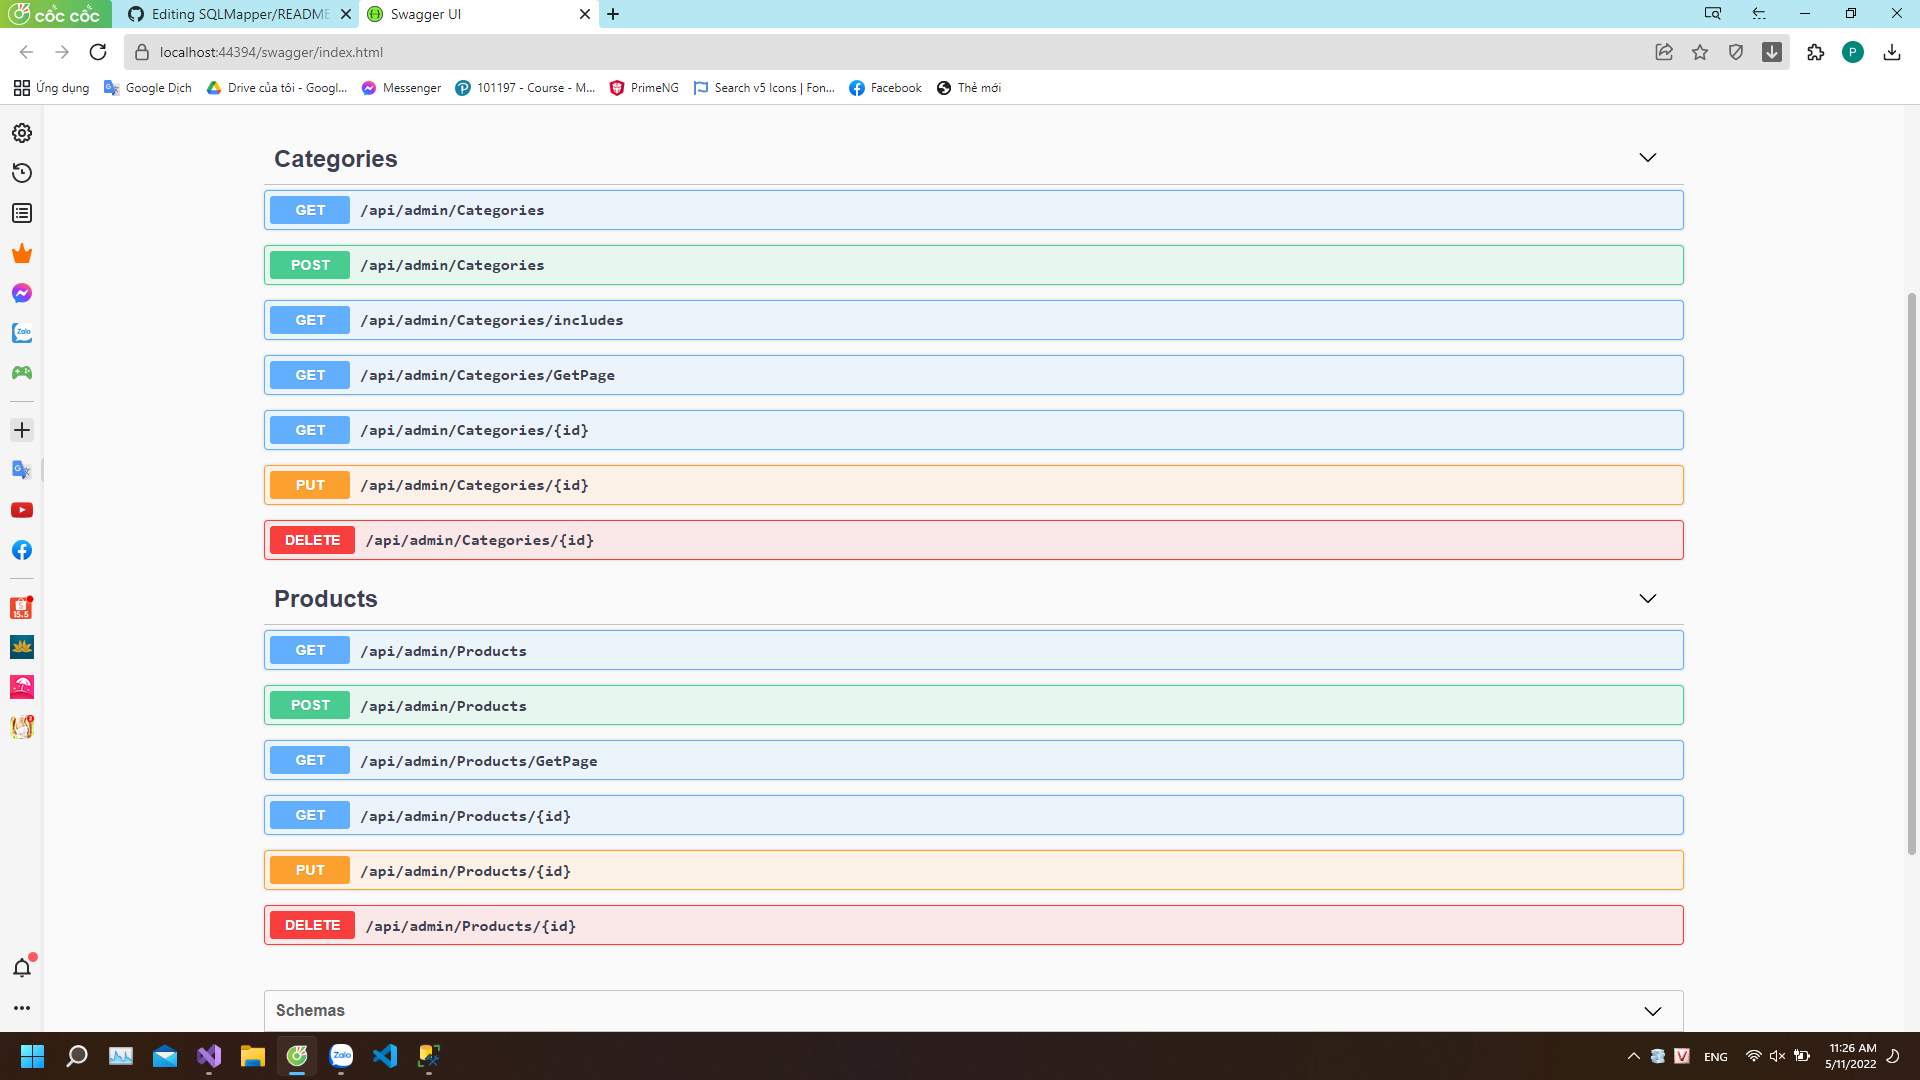Open browsing history from the sidebar

point(21,173)
